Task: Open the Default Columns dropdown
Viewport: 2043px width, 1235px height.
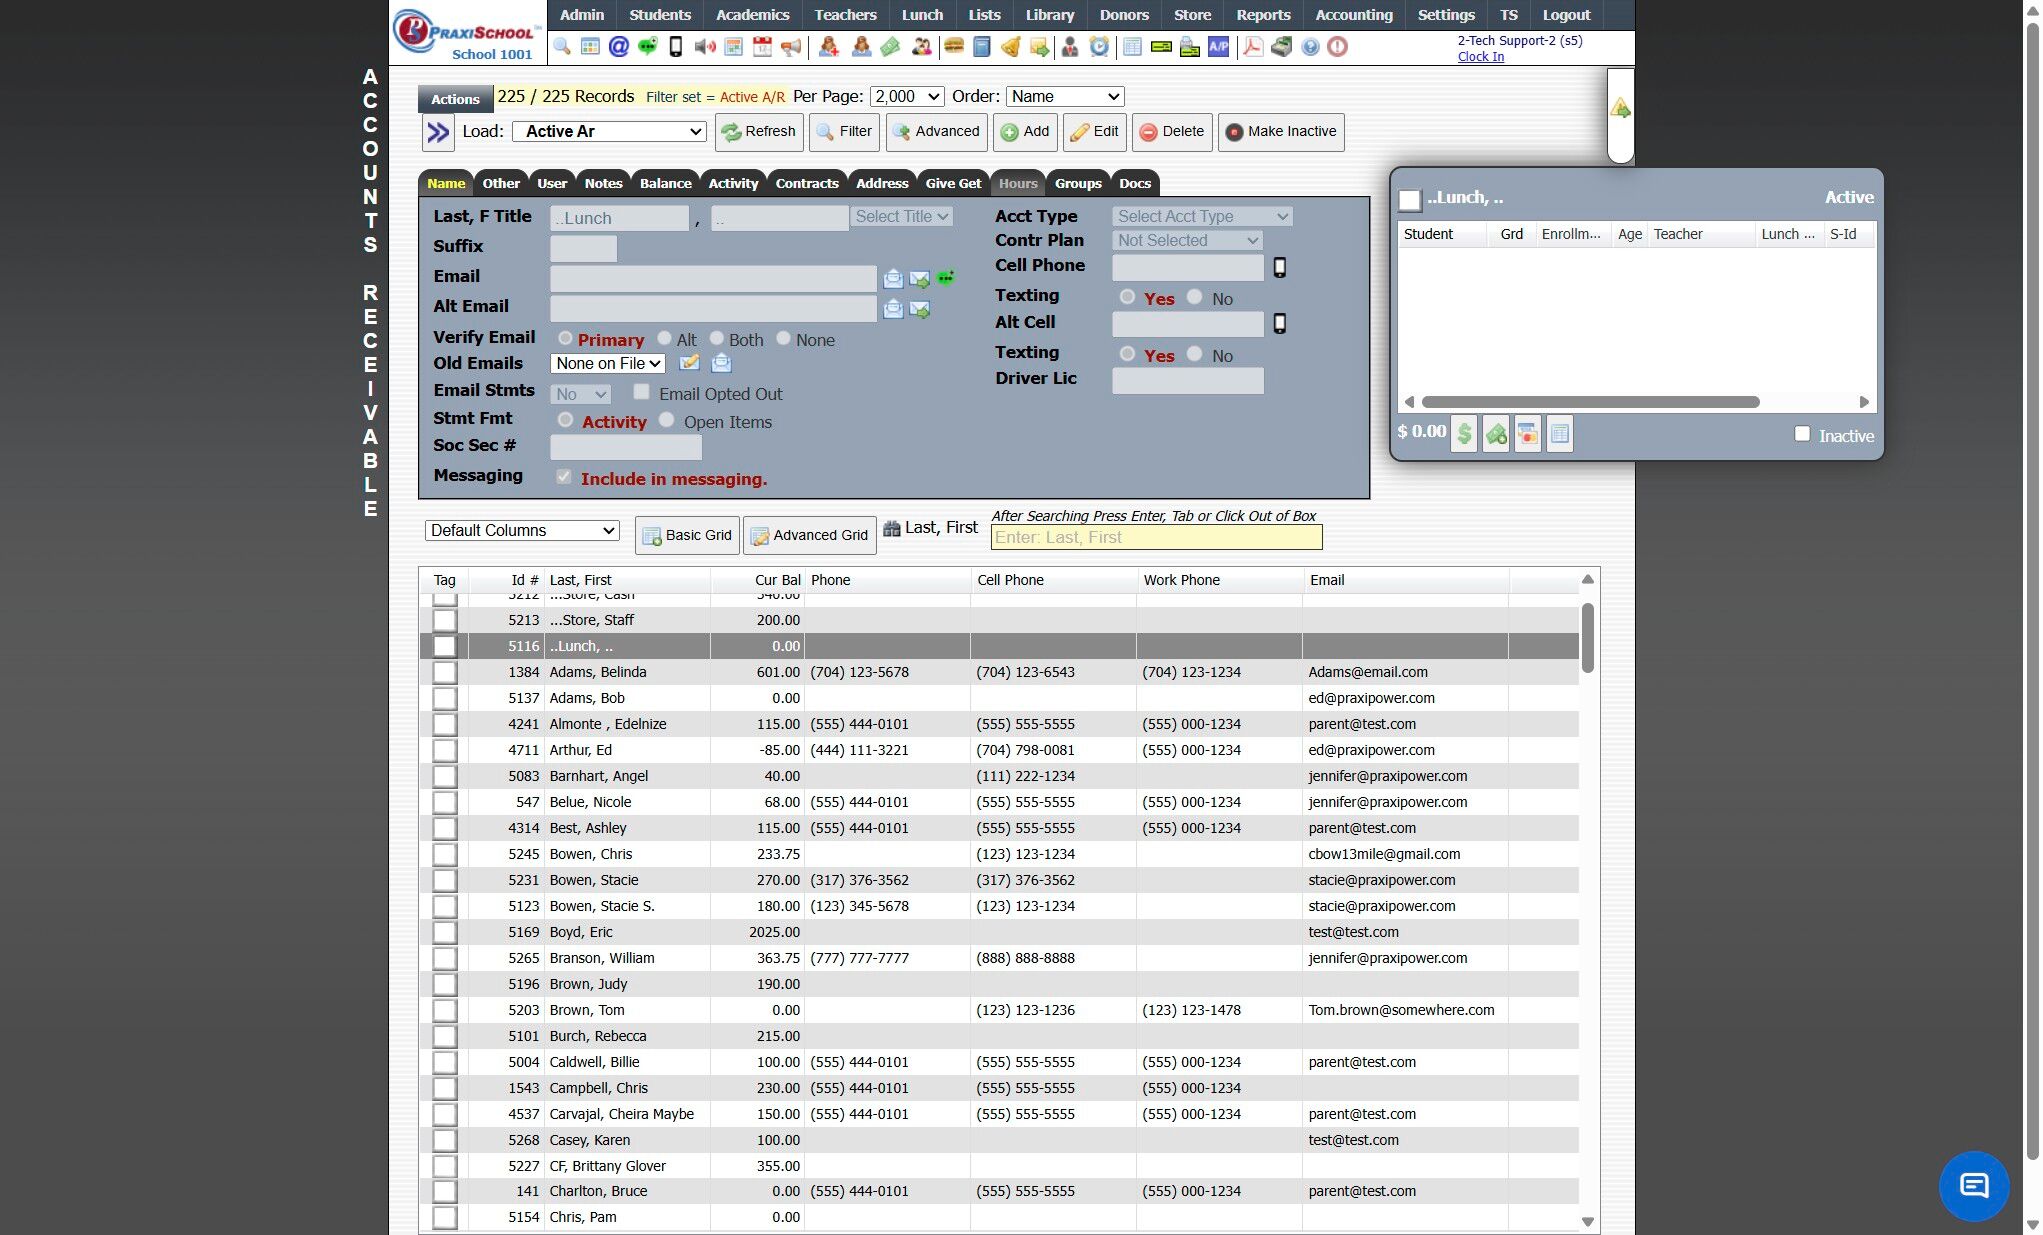Action: [x=522, y=531]
